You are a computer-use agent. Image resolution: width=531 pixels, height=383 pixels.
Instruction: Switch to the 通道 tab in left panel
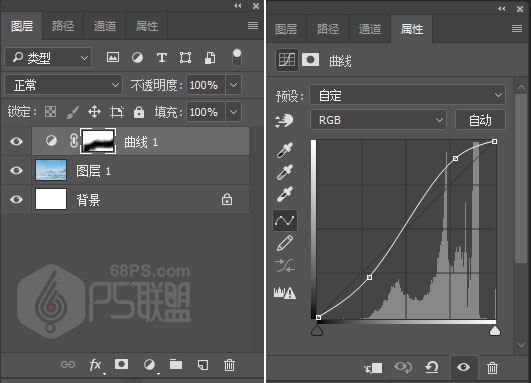(105, 26)
